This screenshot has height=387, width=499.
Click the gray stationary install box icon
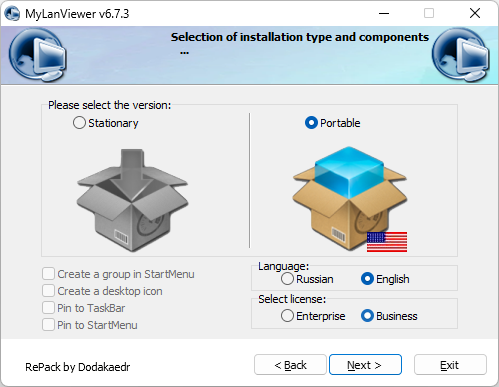click(x=132, y=200)
